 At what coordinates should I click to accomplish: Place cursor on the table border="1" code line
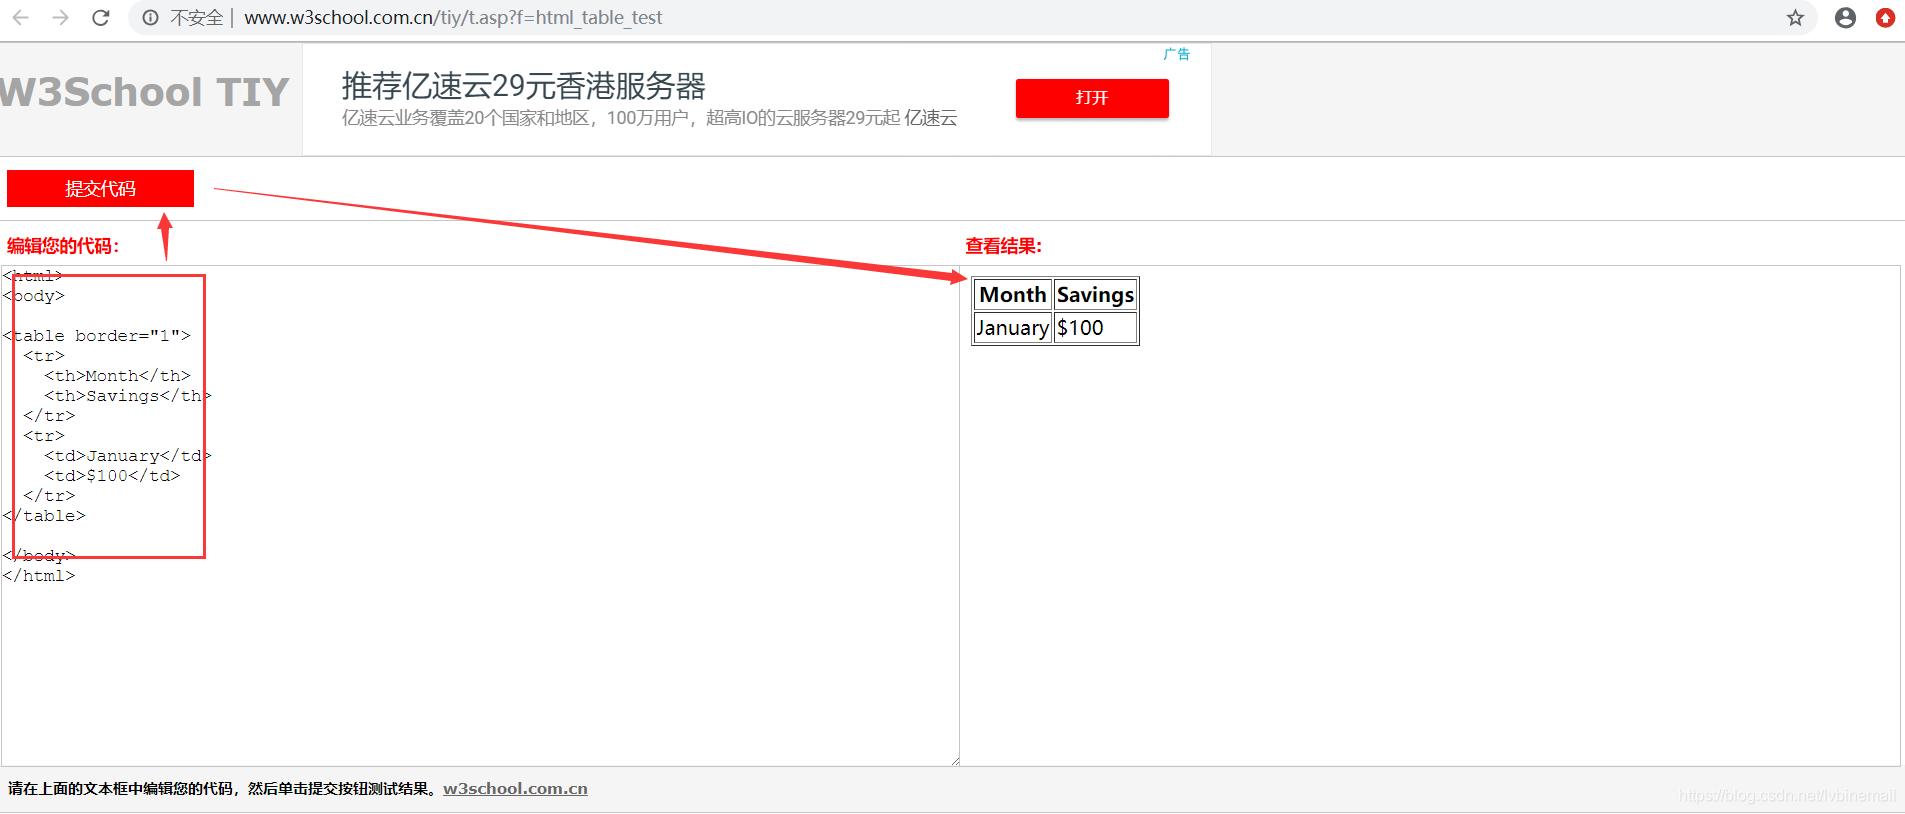pos(97,336)
